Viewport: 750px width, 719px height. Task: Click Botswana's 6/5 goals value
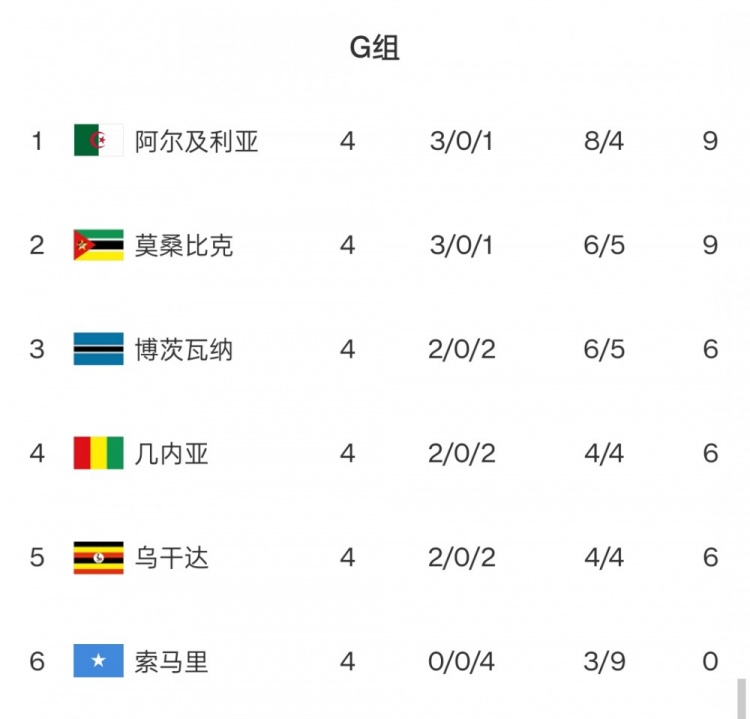pos(603,349)
